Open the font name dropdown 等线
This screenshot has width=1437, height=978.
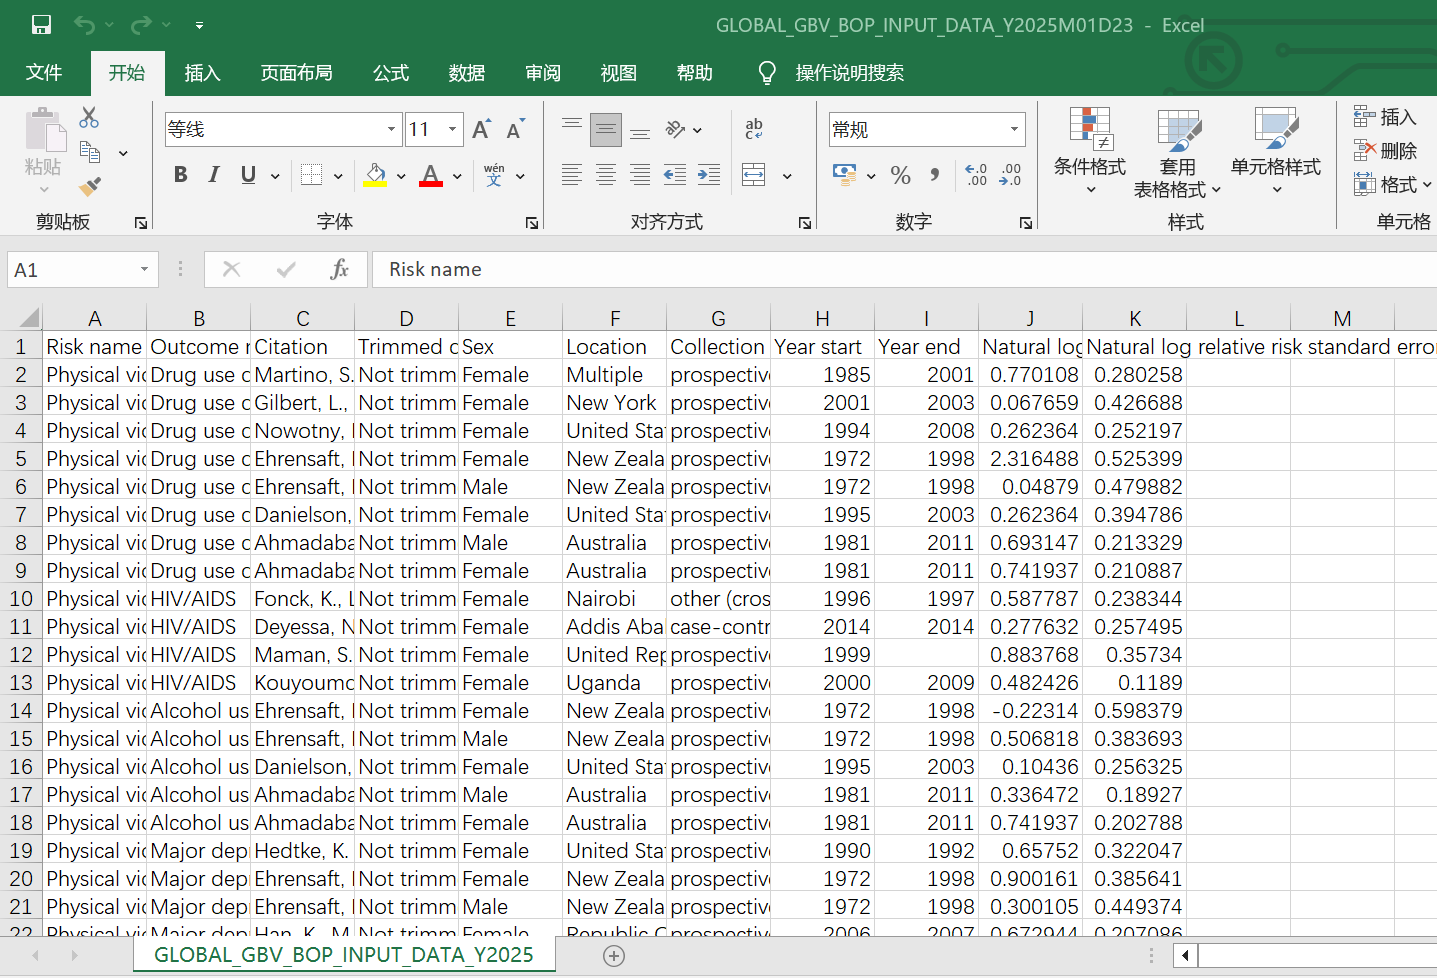click(391, 129)
